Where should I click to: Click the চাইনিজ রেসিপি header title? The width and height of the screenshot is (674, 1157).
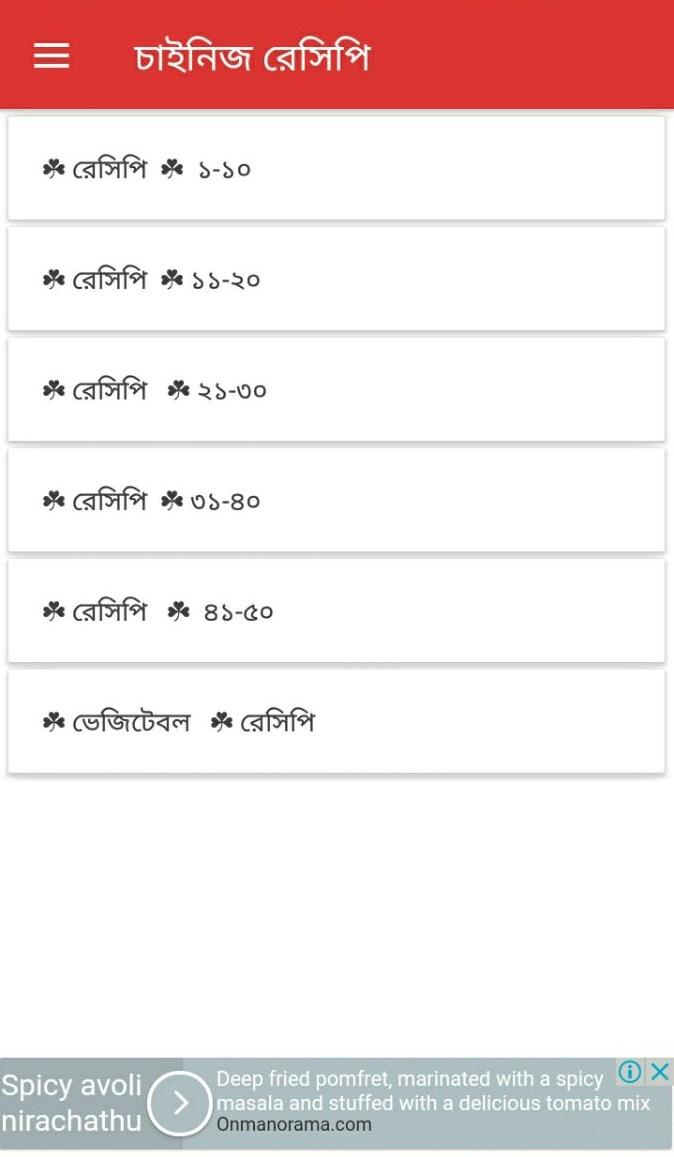pyautogui.click(x=252, y=57)
